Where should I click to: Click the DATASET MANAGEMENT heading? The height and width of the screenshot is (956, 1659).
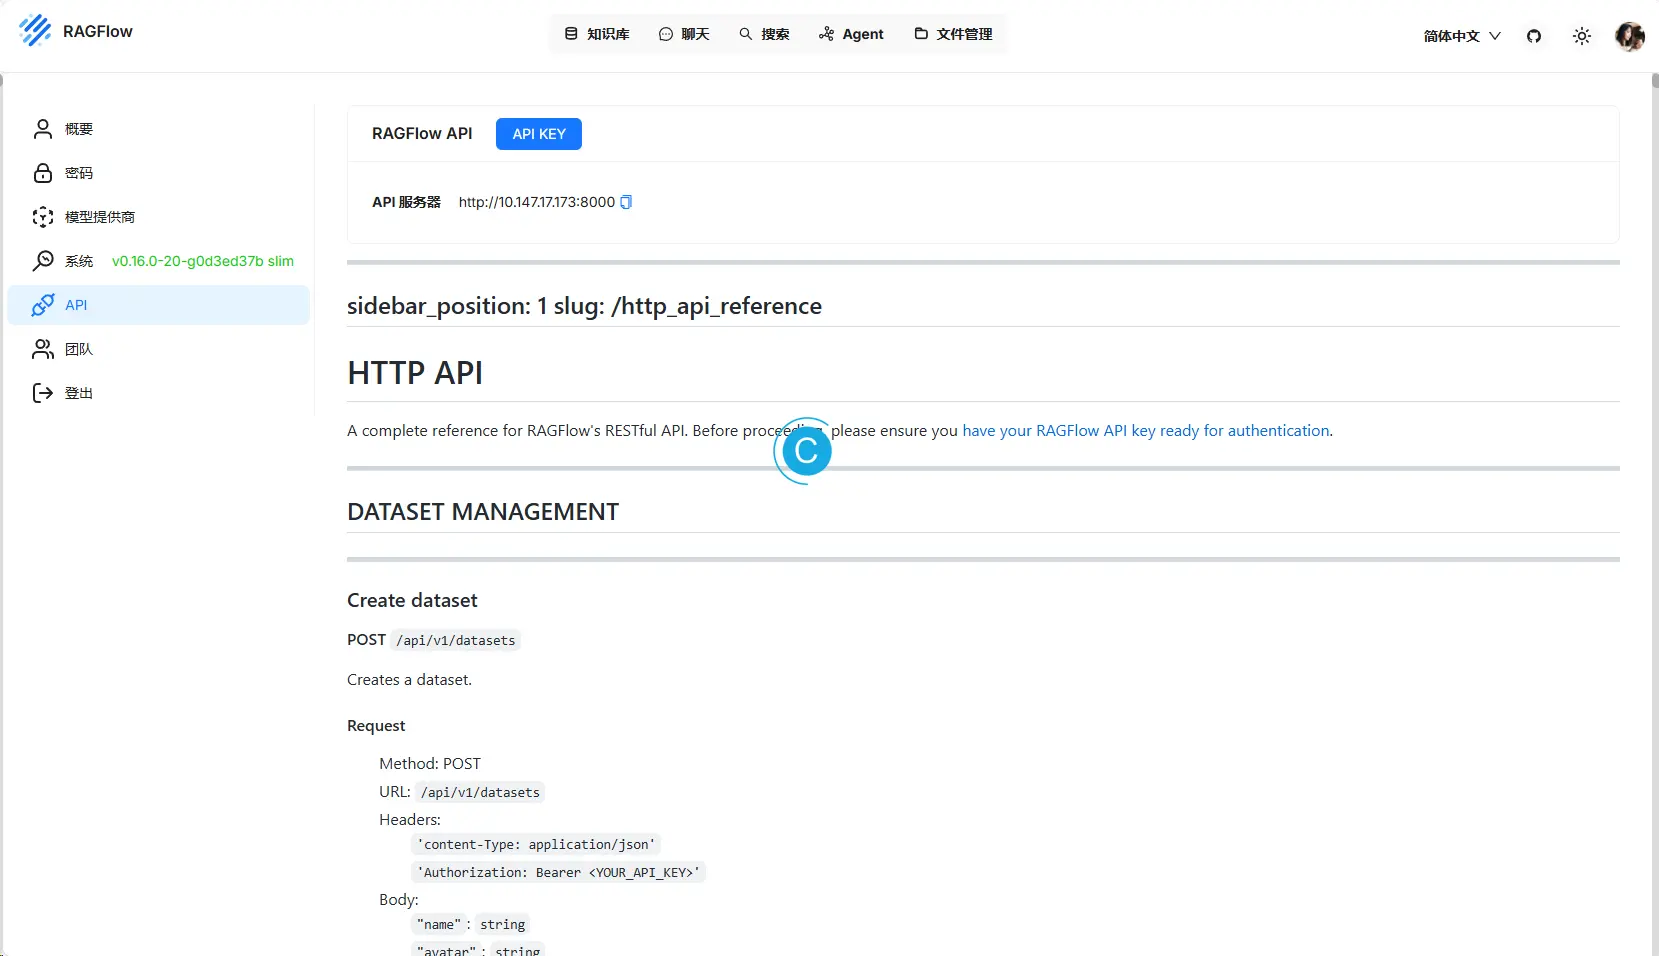(483, 512)
